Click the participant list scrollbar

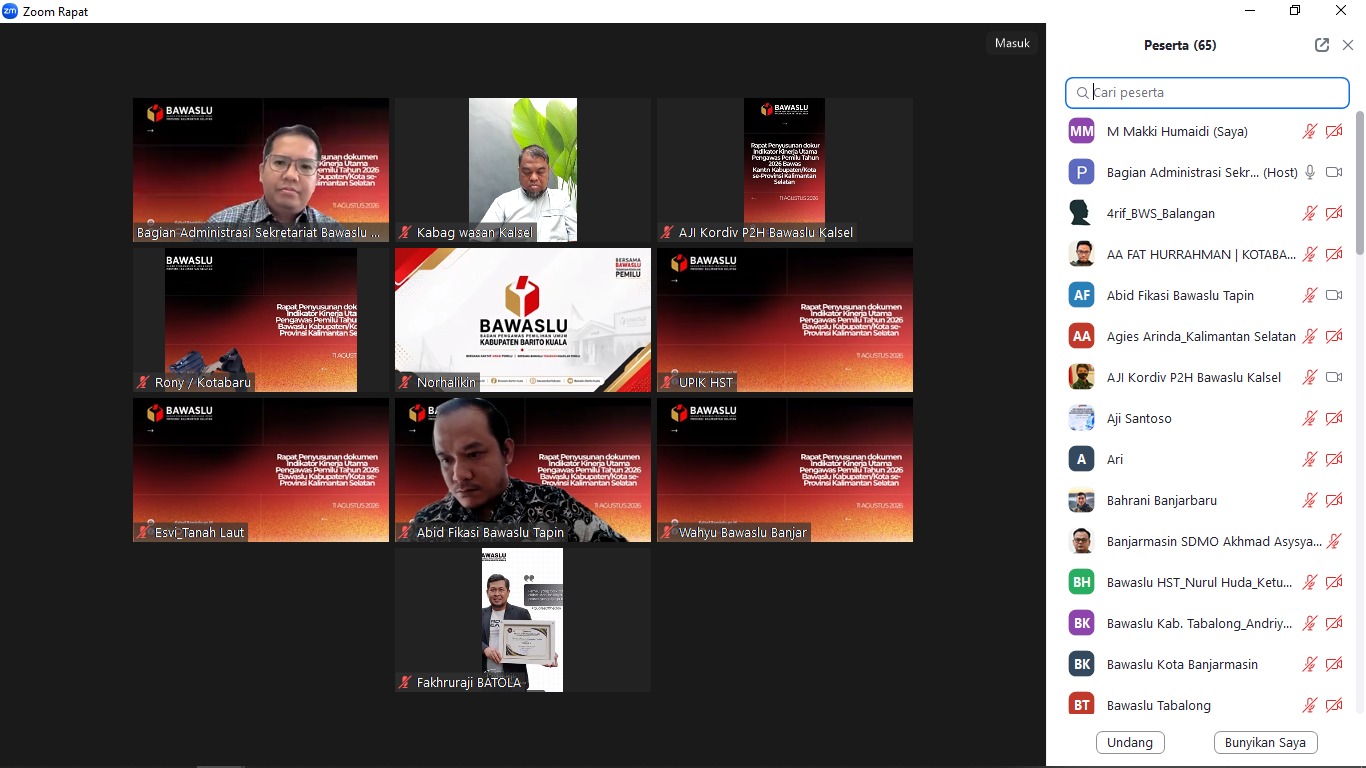pos(1359,184)
